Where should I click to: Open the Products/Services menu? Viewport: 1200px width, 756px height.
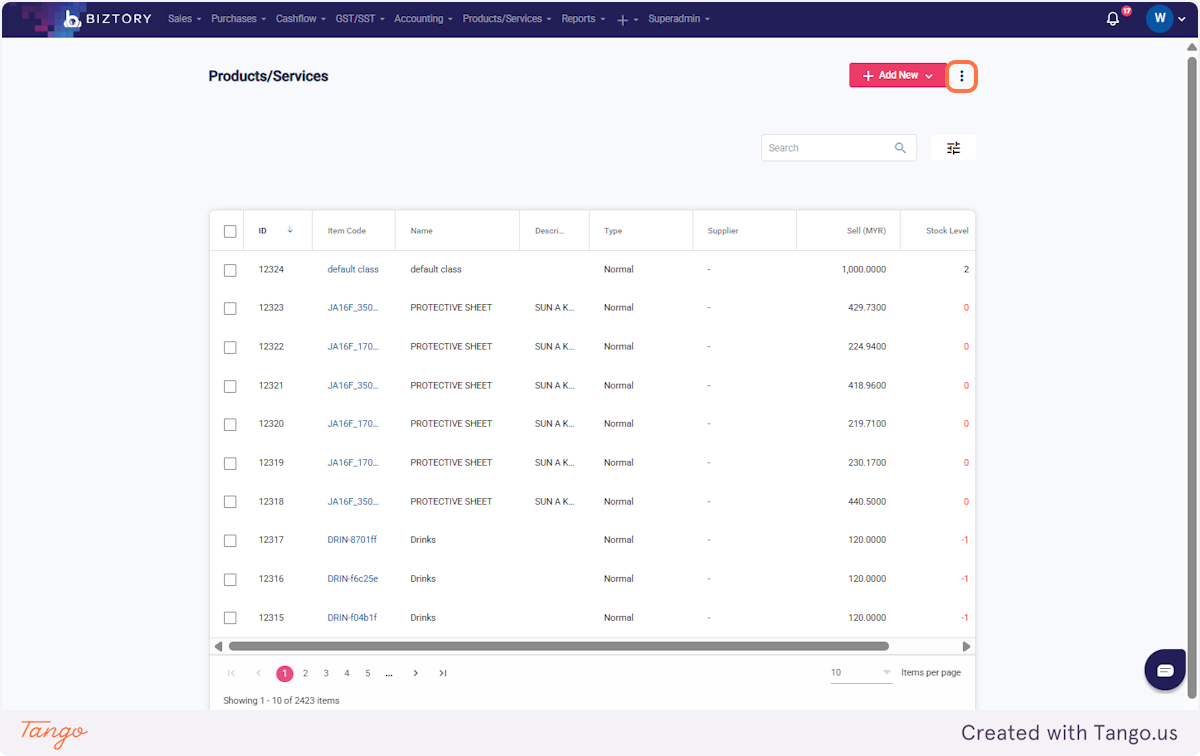(506, 19)
